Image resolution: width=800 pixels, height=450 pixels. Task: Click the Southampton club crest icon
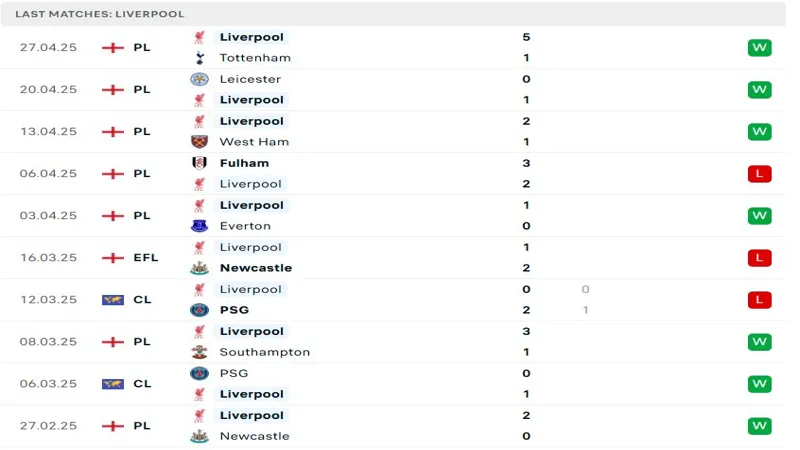click(x=199, y=352)
